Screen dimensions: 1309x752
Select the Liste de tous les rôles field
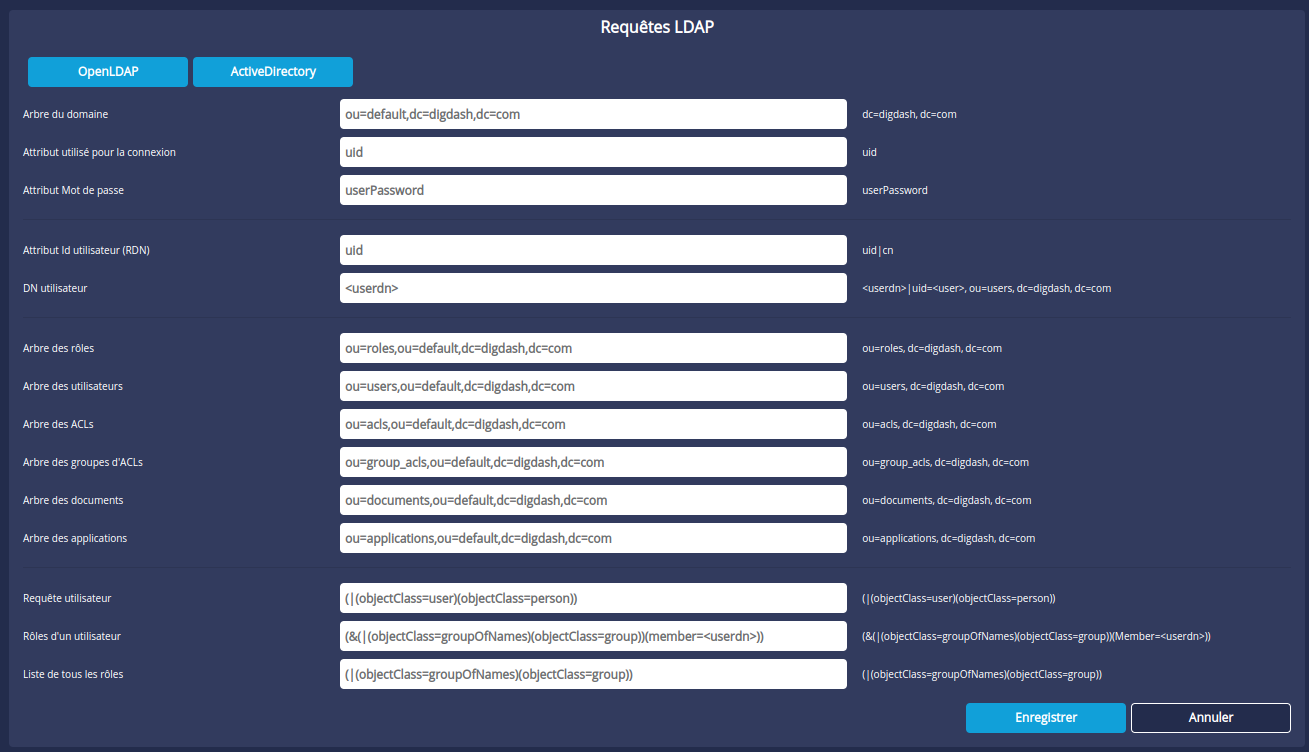pos(593,673)
